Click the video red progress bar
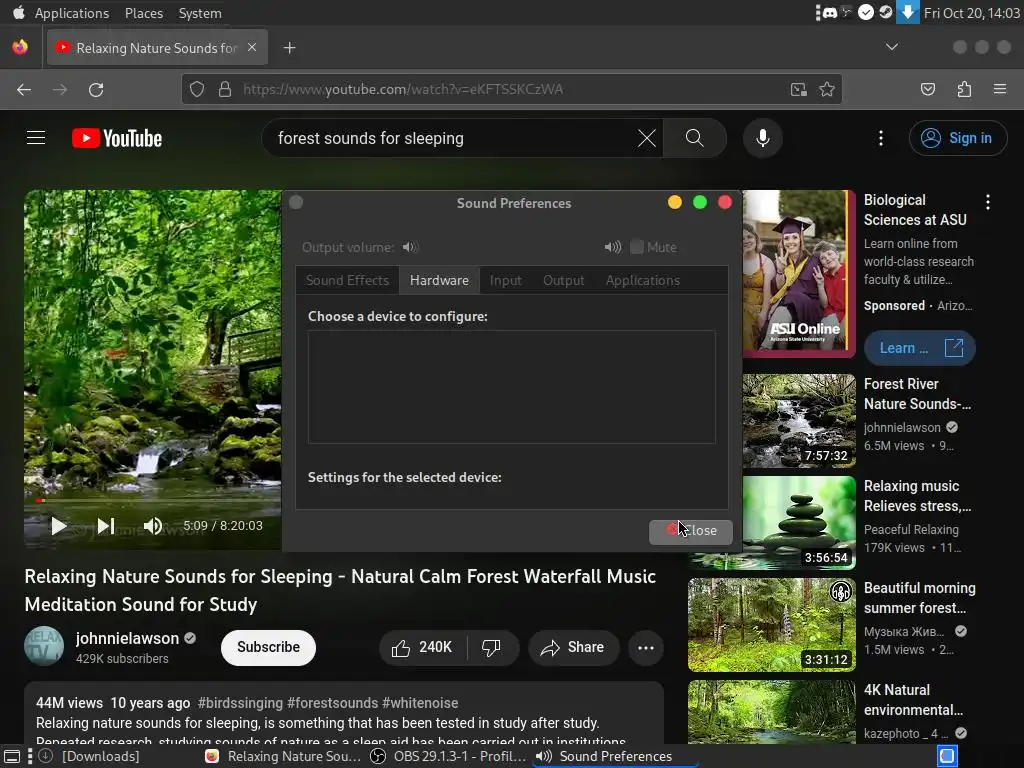This screenshot has width=1024, height=768. click(153, 500)
